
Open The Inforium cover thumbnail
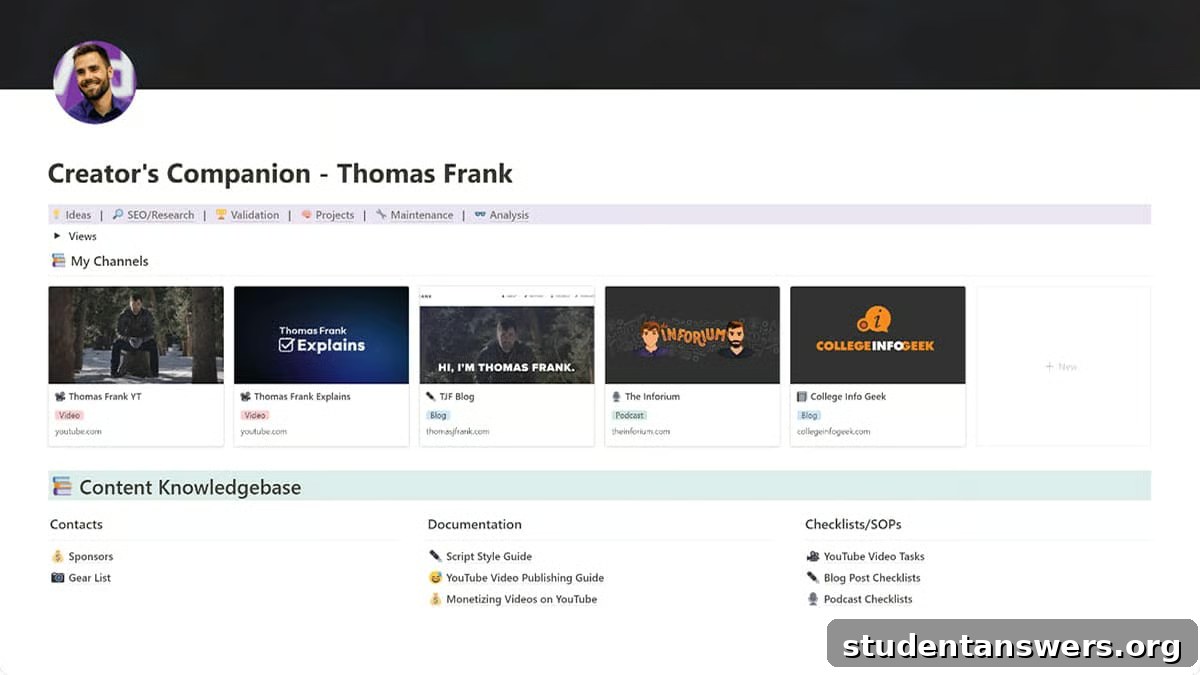pos(692,335)
